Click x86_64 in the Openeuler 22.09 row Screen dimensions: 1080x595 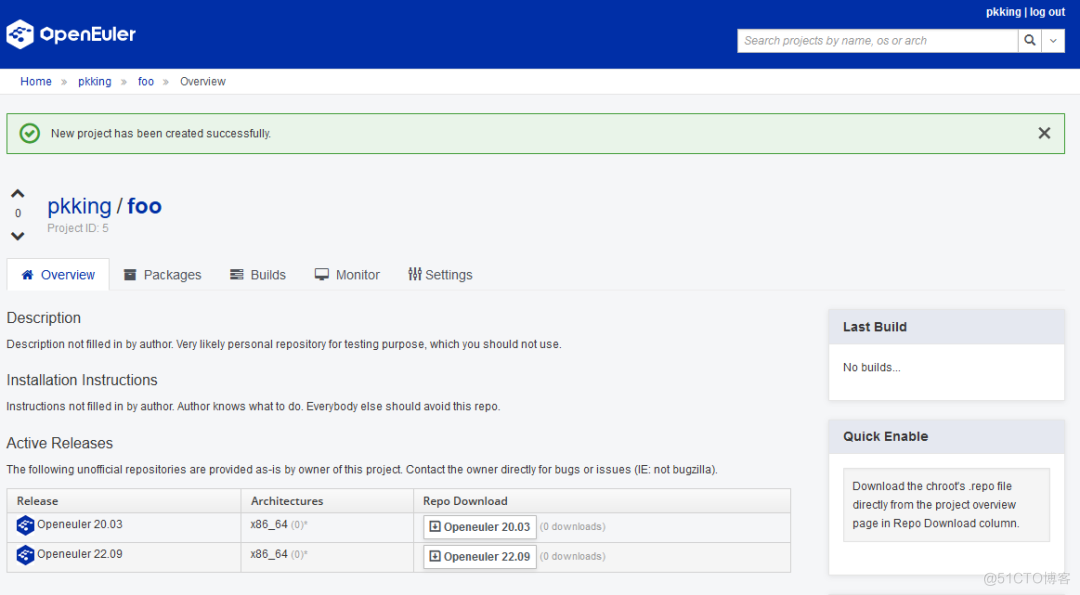coord(269,554)
